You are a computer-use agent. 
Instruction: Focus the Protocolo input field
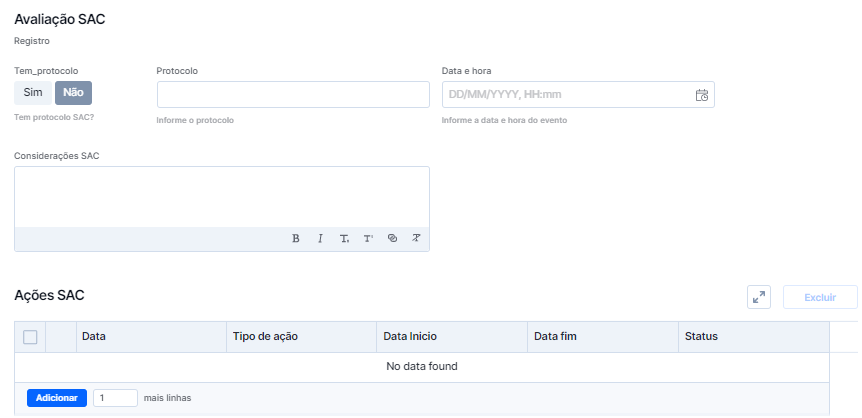[293, 95]
